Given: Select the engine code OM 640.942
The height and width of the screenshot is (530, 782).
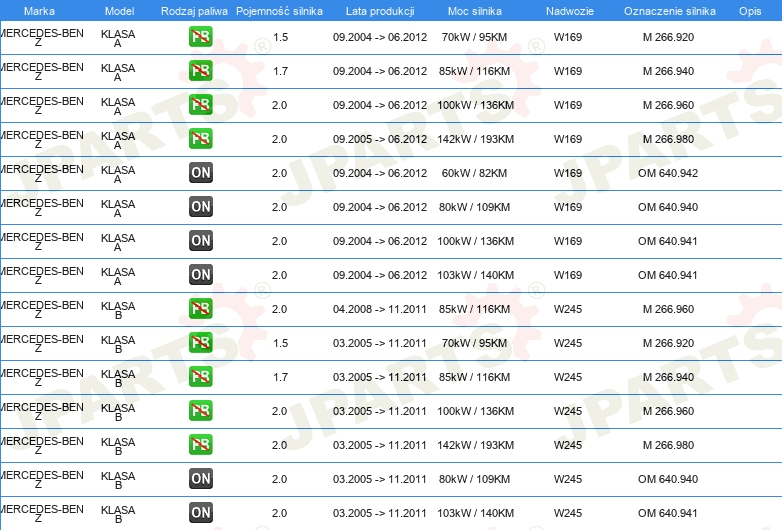Looking at the screenshot, I should click(x=668, y=173).
